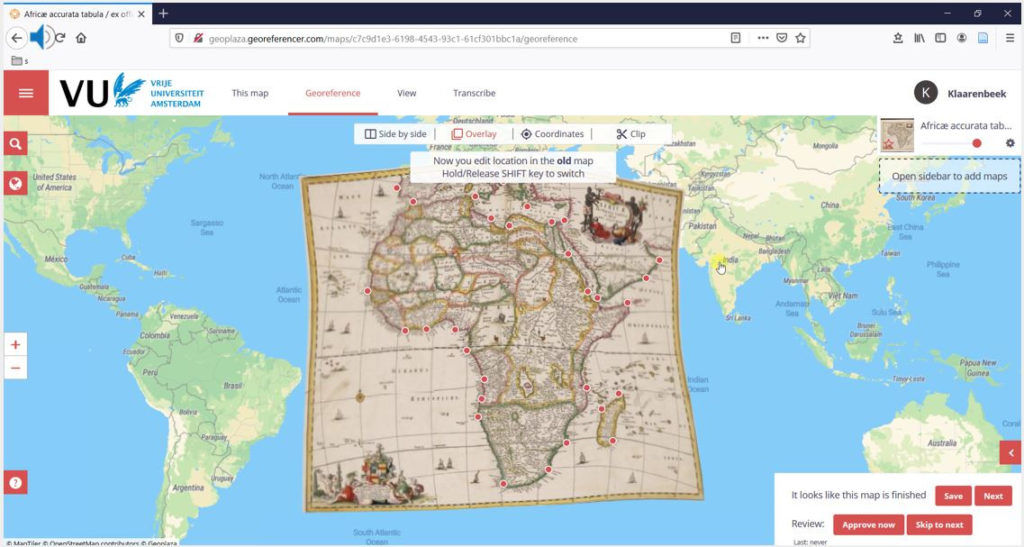This screenshot has width=1024, height=547.
Task: Open the Transcribe tab
Action: coord(474,93)
